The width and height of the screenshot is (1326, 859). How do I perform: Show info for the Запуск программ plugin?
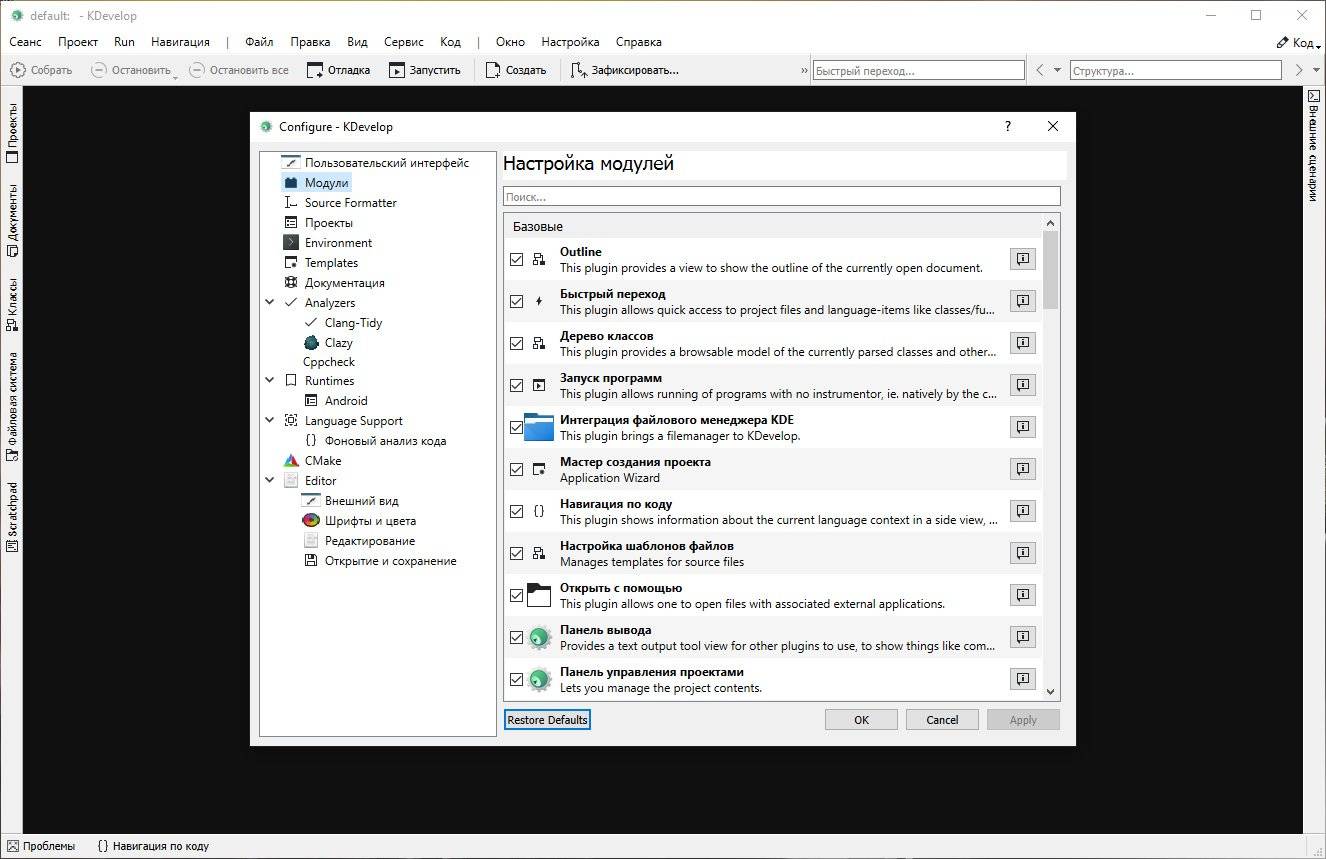tap(1023, 385)
